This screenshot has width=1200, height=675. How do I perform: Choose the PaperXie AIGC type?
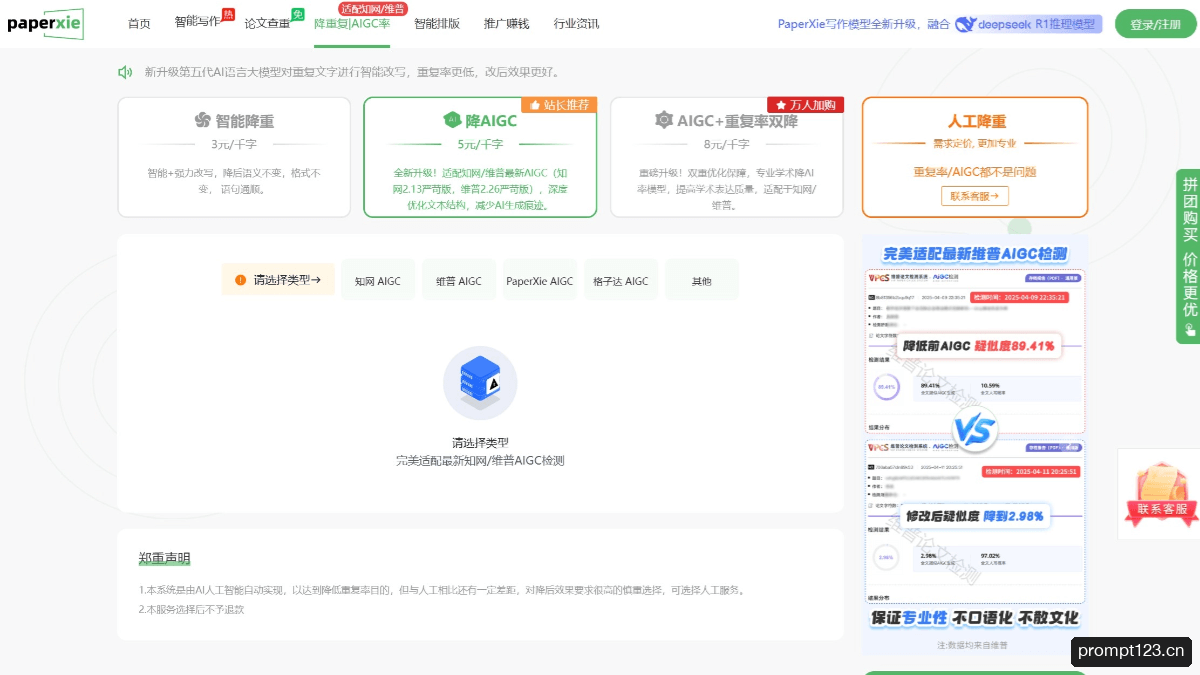pos(540,280)
